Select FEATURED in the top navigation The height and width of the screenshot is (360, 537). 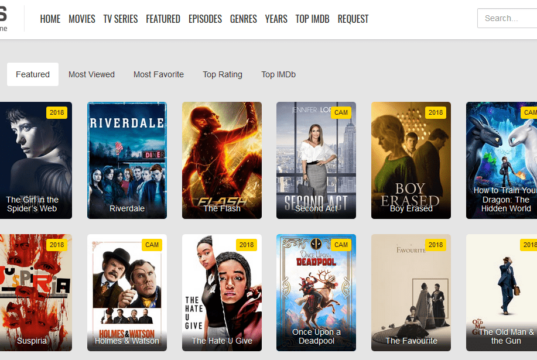click(x=163, y=19)
